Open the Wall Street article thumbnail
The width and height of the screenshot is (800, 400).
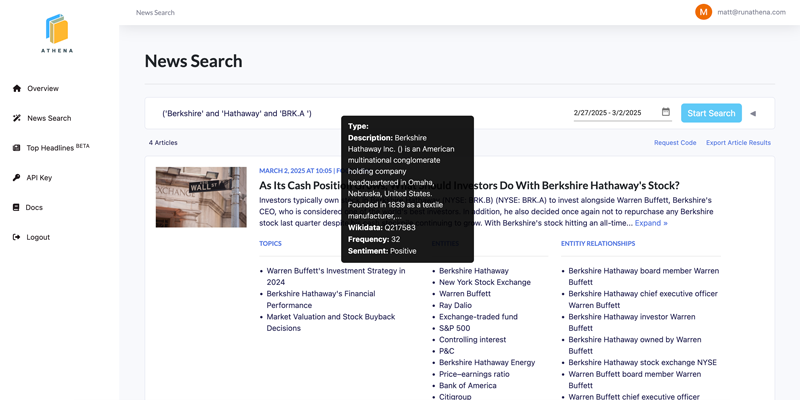[x=201, y=197]
